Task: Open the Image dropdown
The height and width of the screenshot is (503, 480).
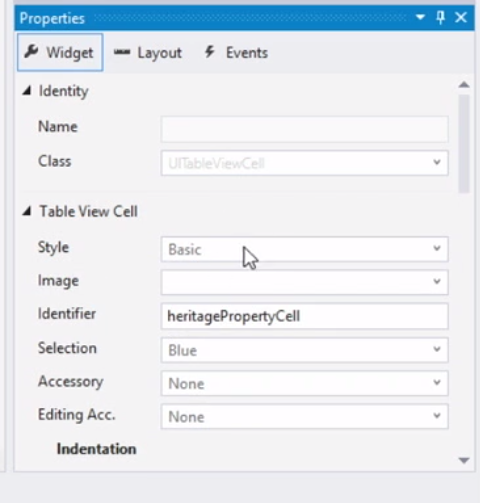Action: click(x=304, y=282)
